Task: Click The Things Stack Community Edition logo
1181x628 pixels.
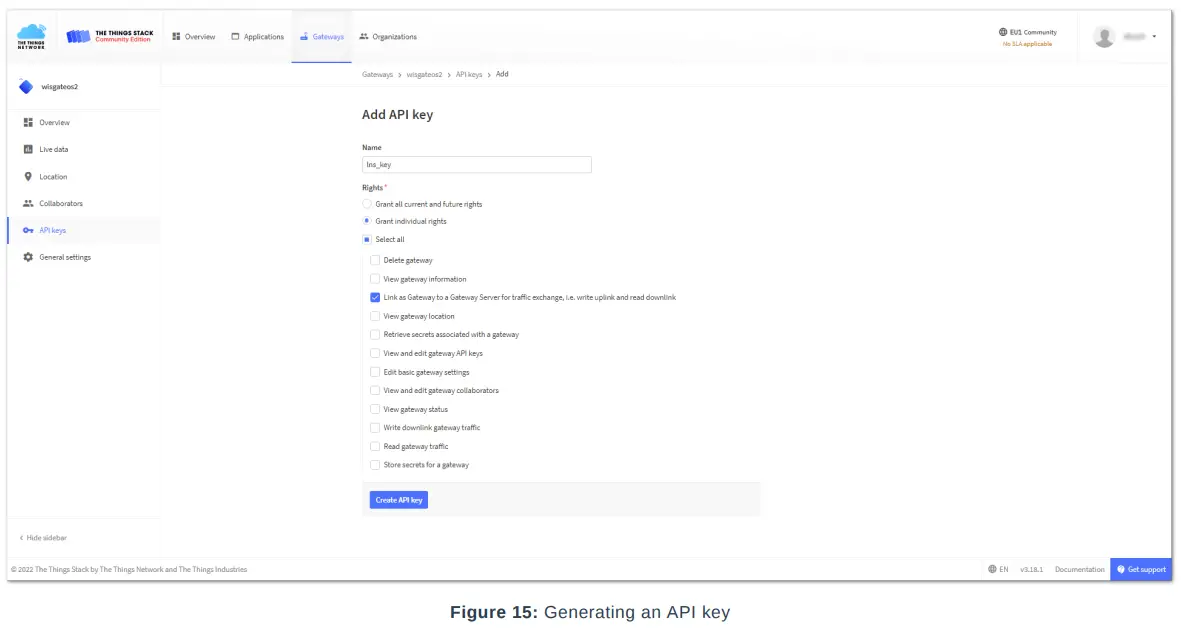Action: click(110, 36)
